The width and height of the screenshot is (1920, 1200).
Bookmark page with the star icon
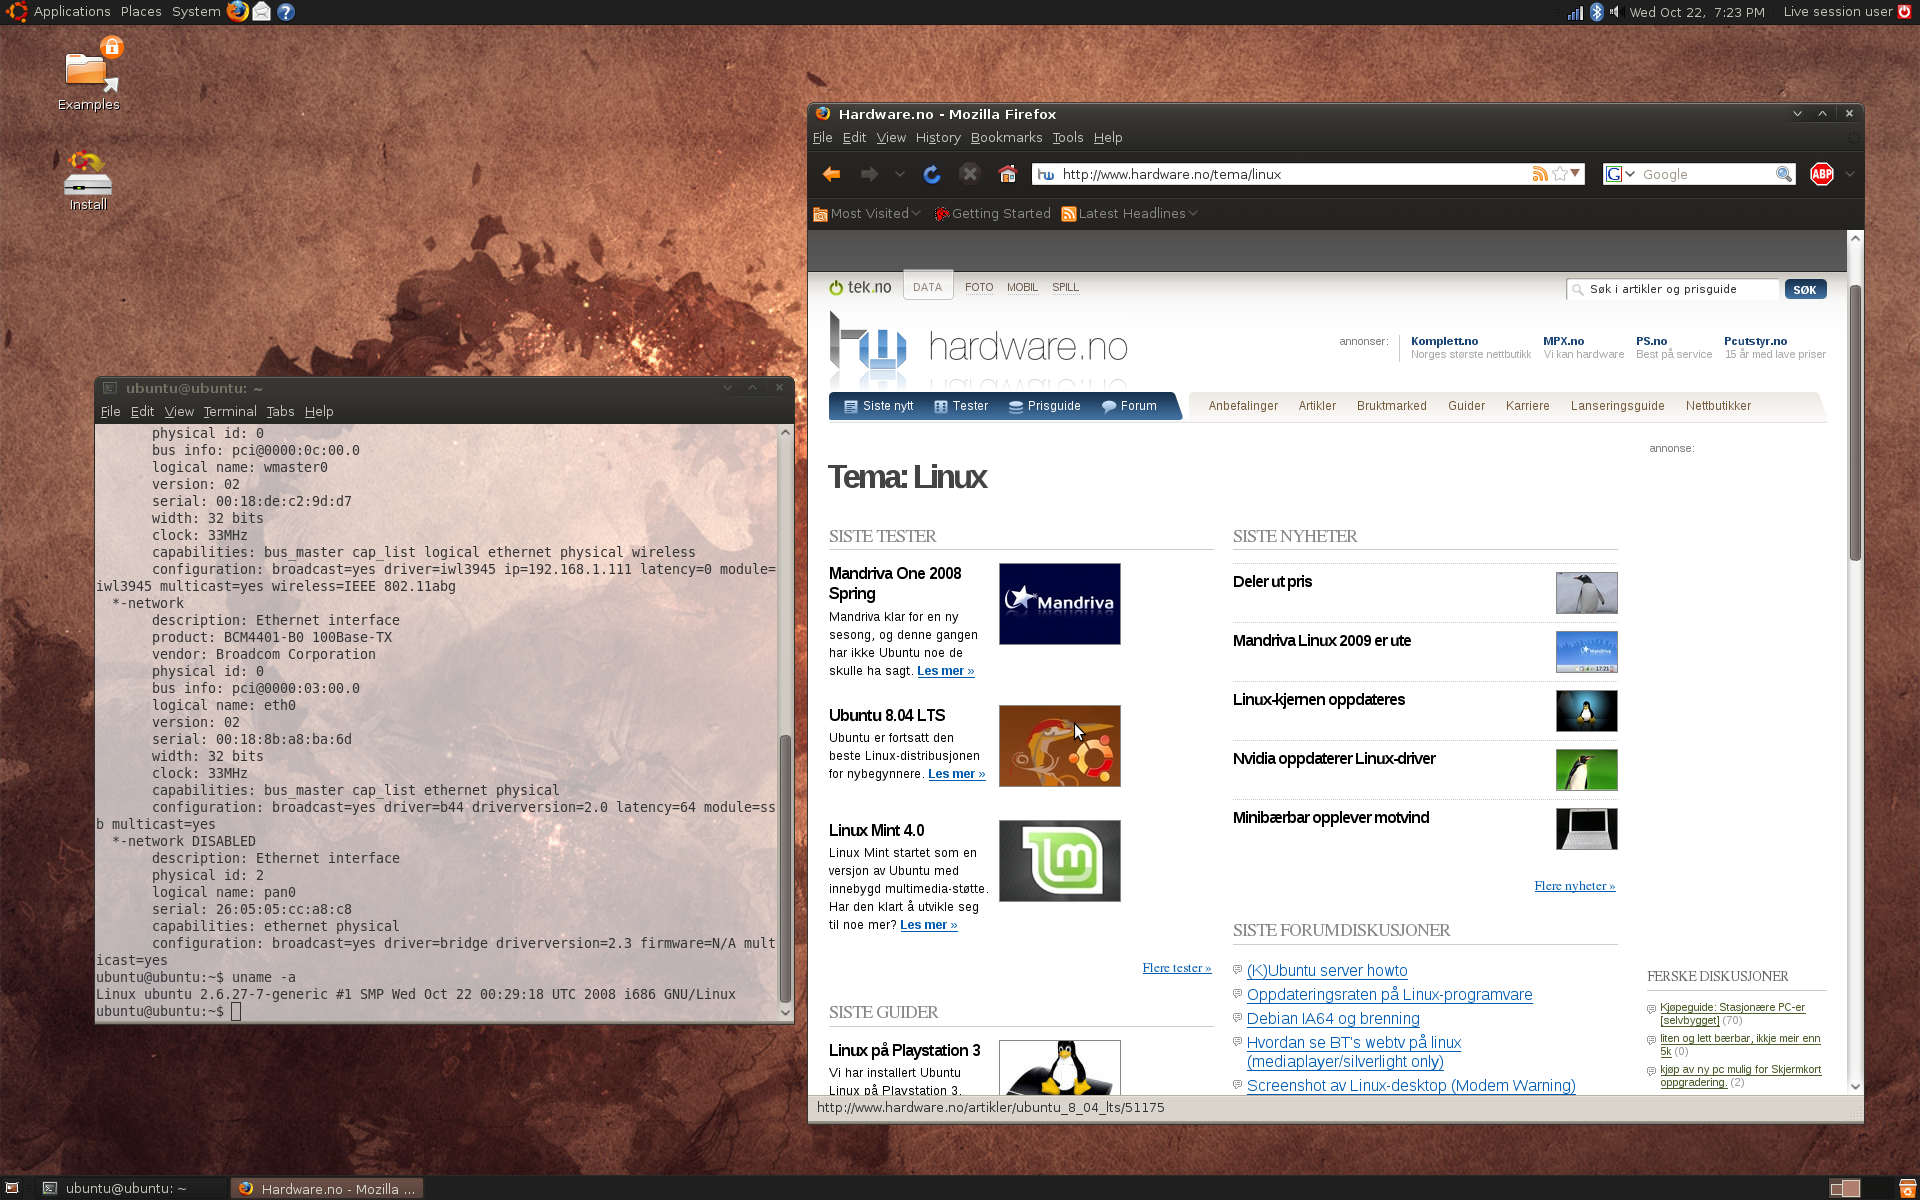click(1559, 174)
